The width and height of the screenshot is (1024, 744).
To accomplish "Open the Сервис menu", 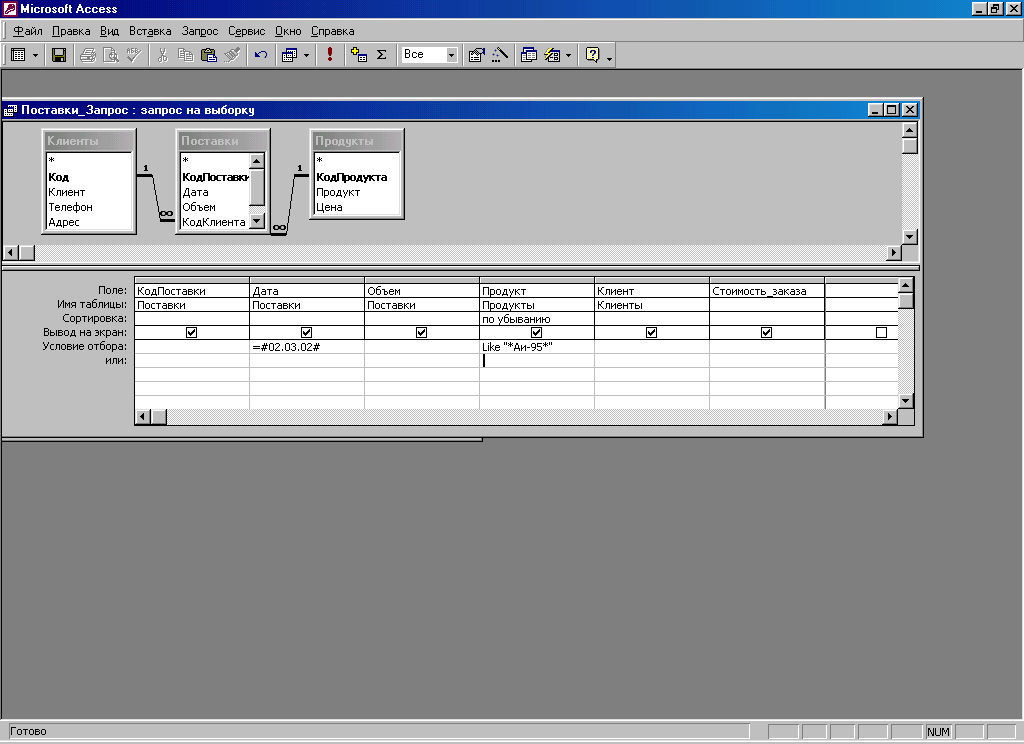I will 246,31.
